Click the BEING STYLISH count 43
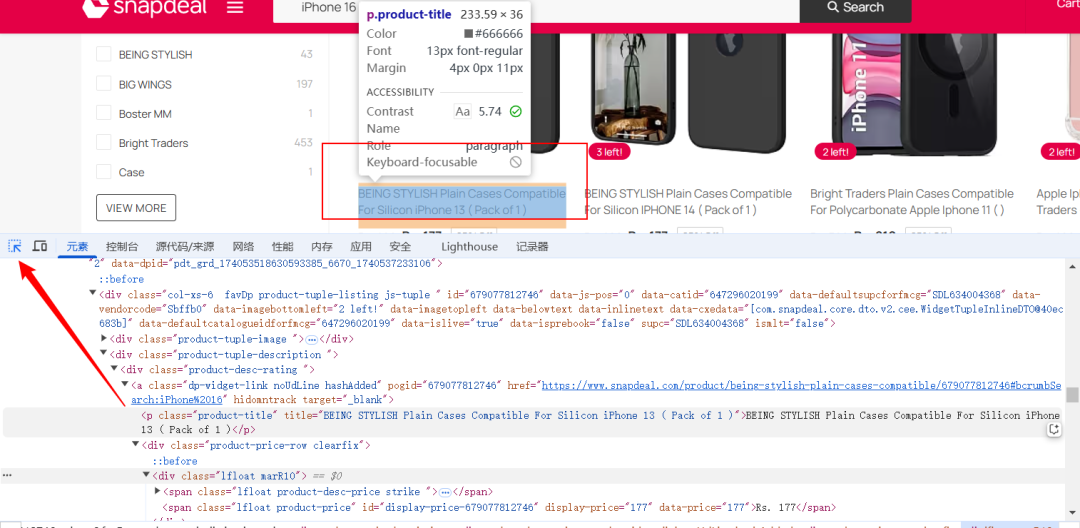This screenshot has height=528, width=1080. pos(307,54)
